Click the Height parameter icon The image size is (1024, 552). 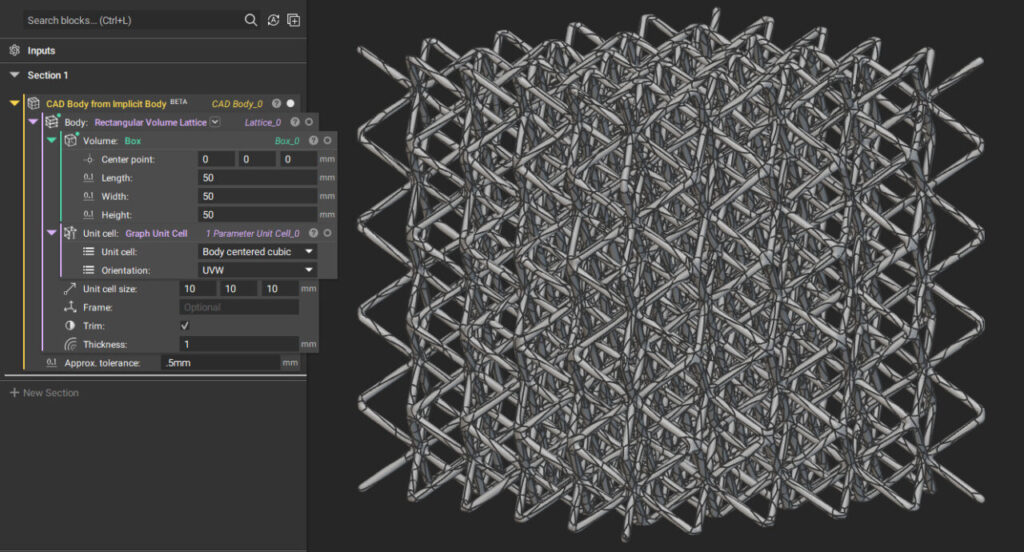89,214
